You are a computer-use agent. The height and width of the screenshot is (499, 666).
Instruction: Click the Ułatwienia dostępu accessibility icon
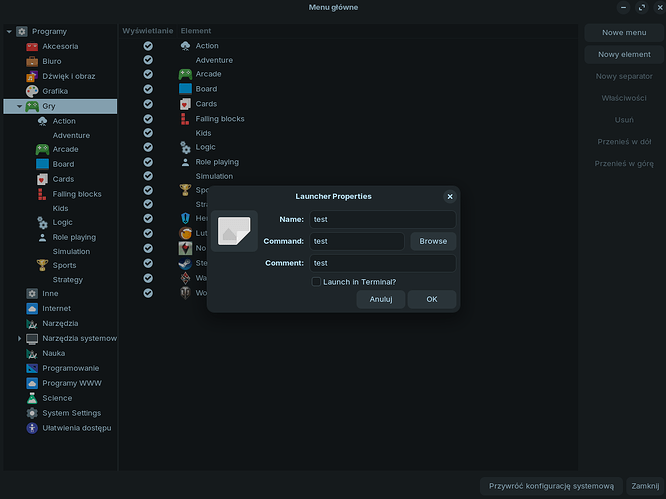pyautogui.click(x=32, y=428)
